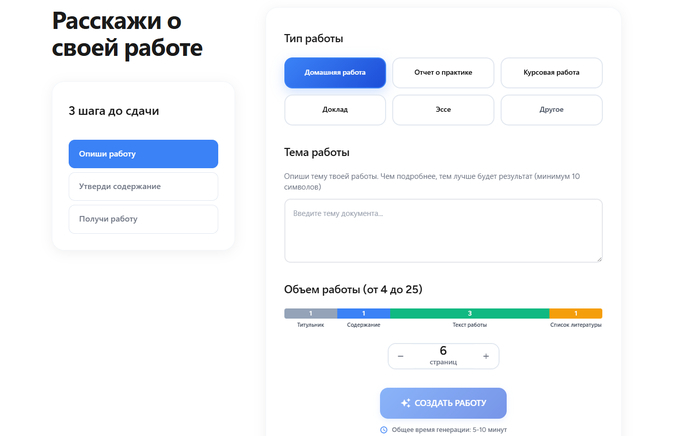Choose Отчет о практике work type
Screen dimensions: 700x436
pyautogui.click(x=442, y=73)
